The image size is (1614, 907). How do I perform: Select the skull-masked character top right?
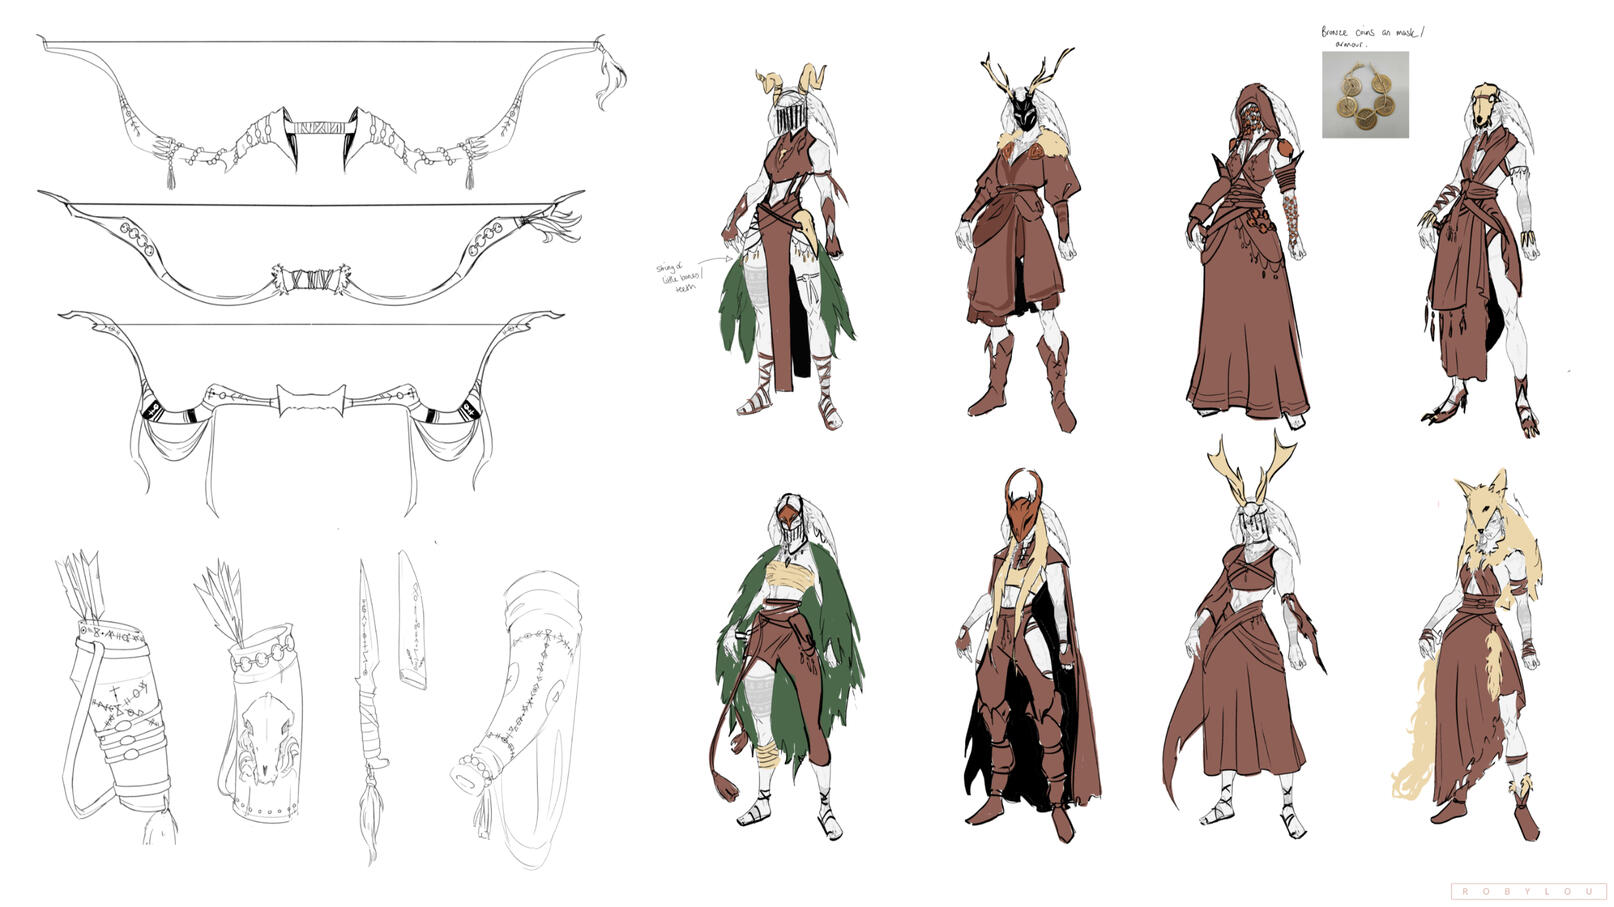pos(1480,260)
